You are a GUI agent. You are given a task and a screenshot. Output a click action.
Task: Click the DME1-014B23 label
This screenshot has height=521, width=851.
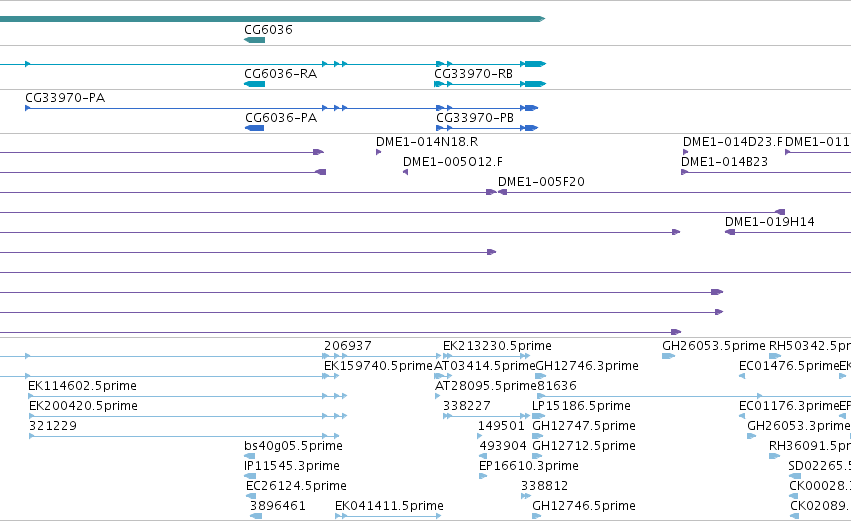[725, 162]
